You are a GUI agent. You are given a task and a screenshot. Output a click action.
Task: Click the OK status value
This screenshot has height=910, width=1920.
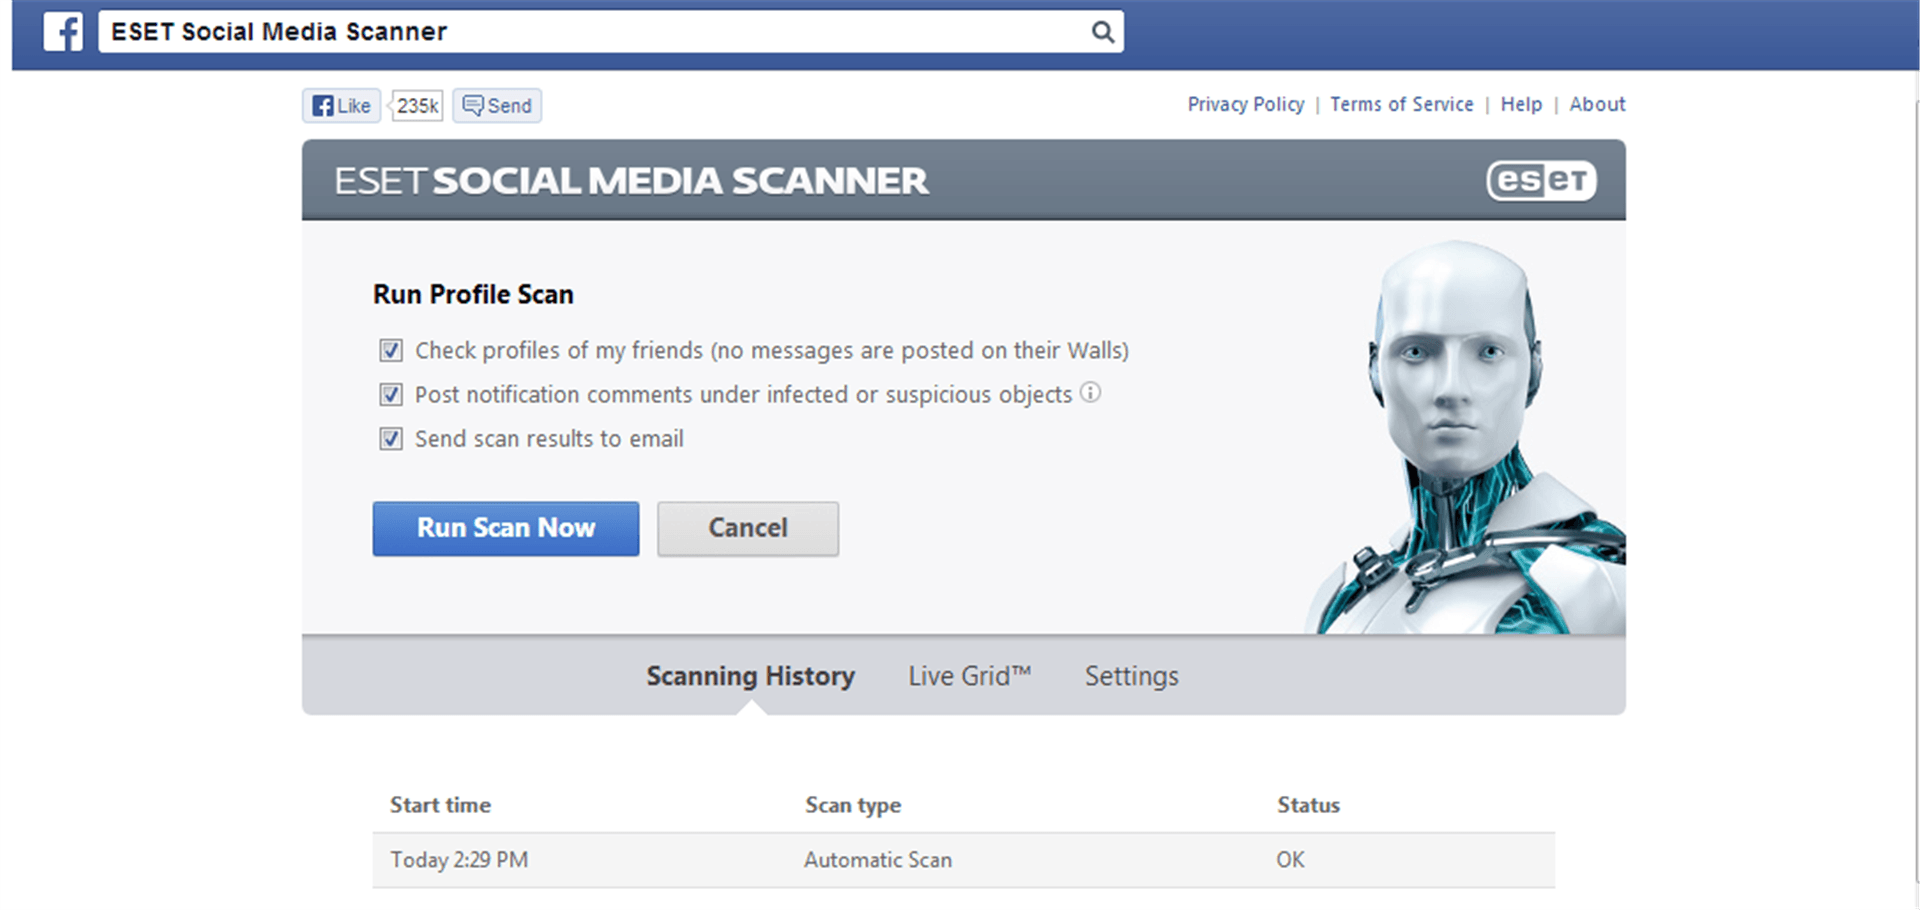(1290, 860)
